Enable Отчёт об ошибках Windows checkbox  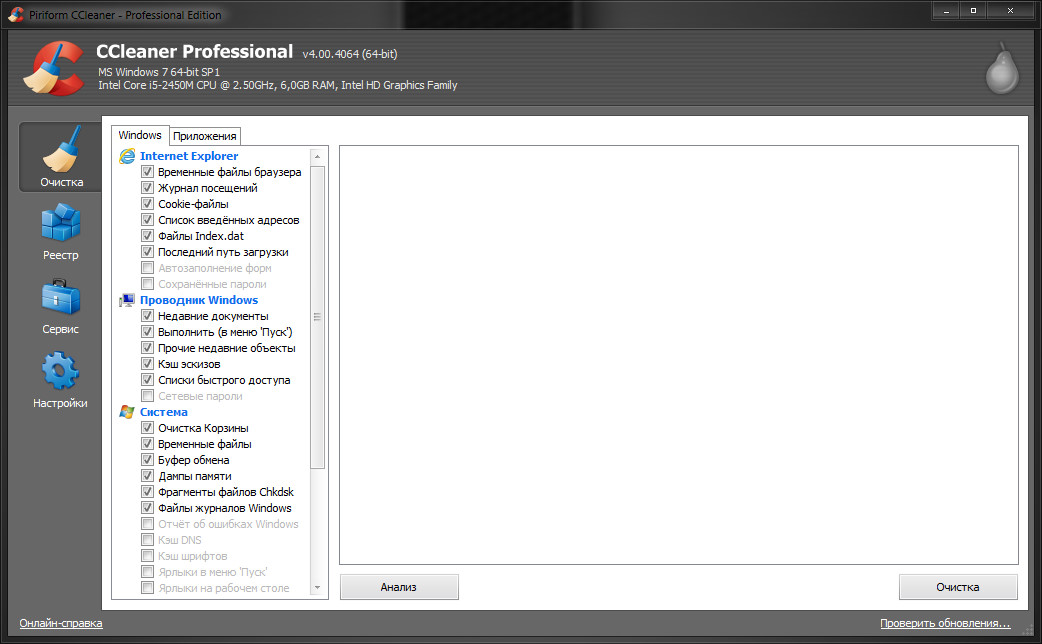[148, 524]
